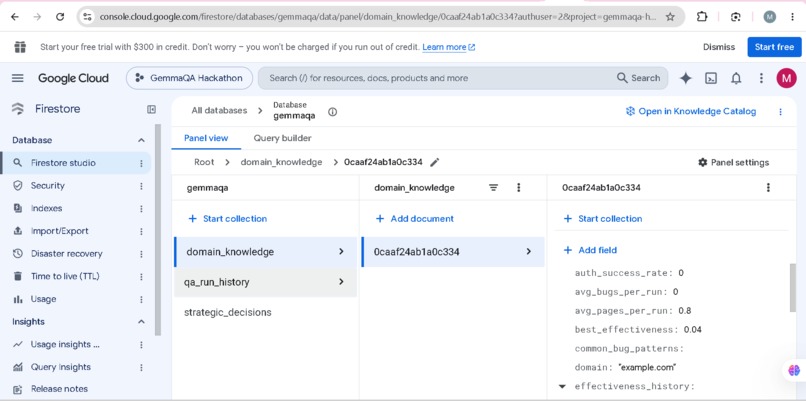The image size is (806, 401).
Task: Go to All databases breadcrumb
Action: (x=219, y=111)
